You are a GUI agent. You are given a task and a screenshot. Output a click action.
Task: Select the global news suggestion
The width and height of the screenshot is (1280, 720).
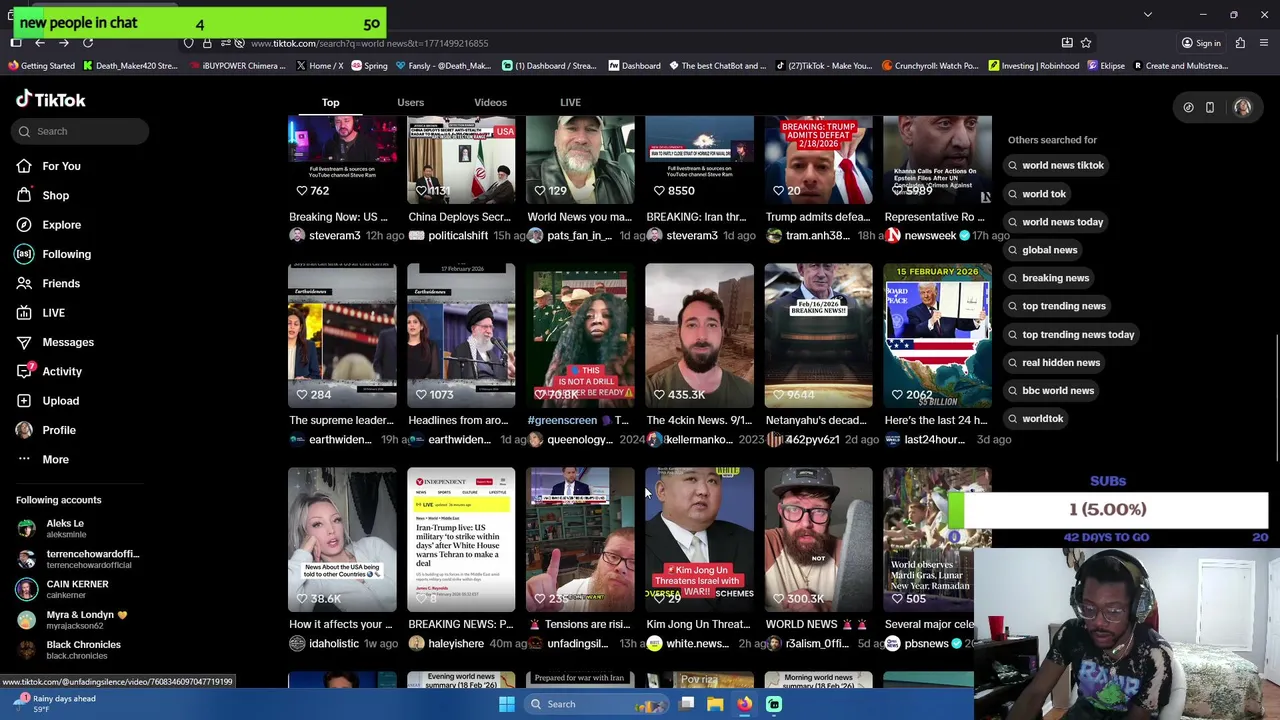(1043, 250)
